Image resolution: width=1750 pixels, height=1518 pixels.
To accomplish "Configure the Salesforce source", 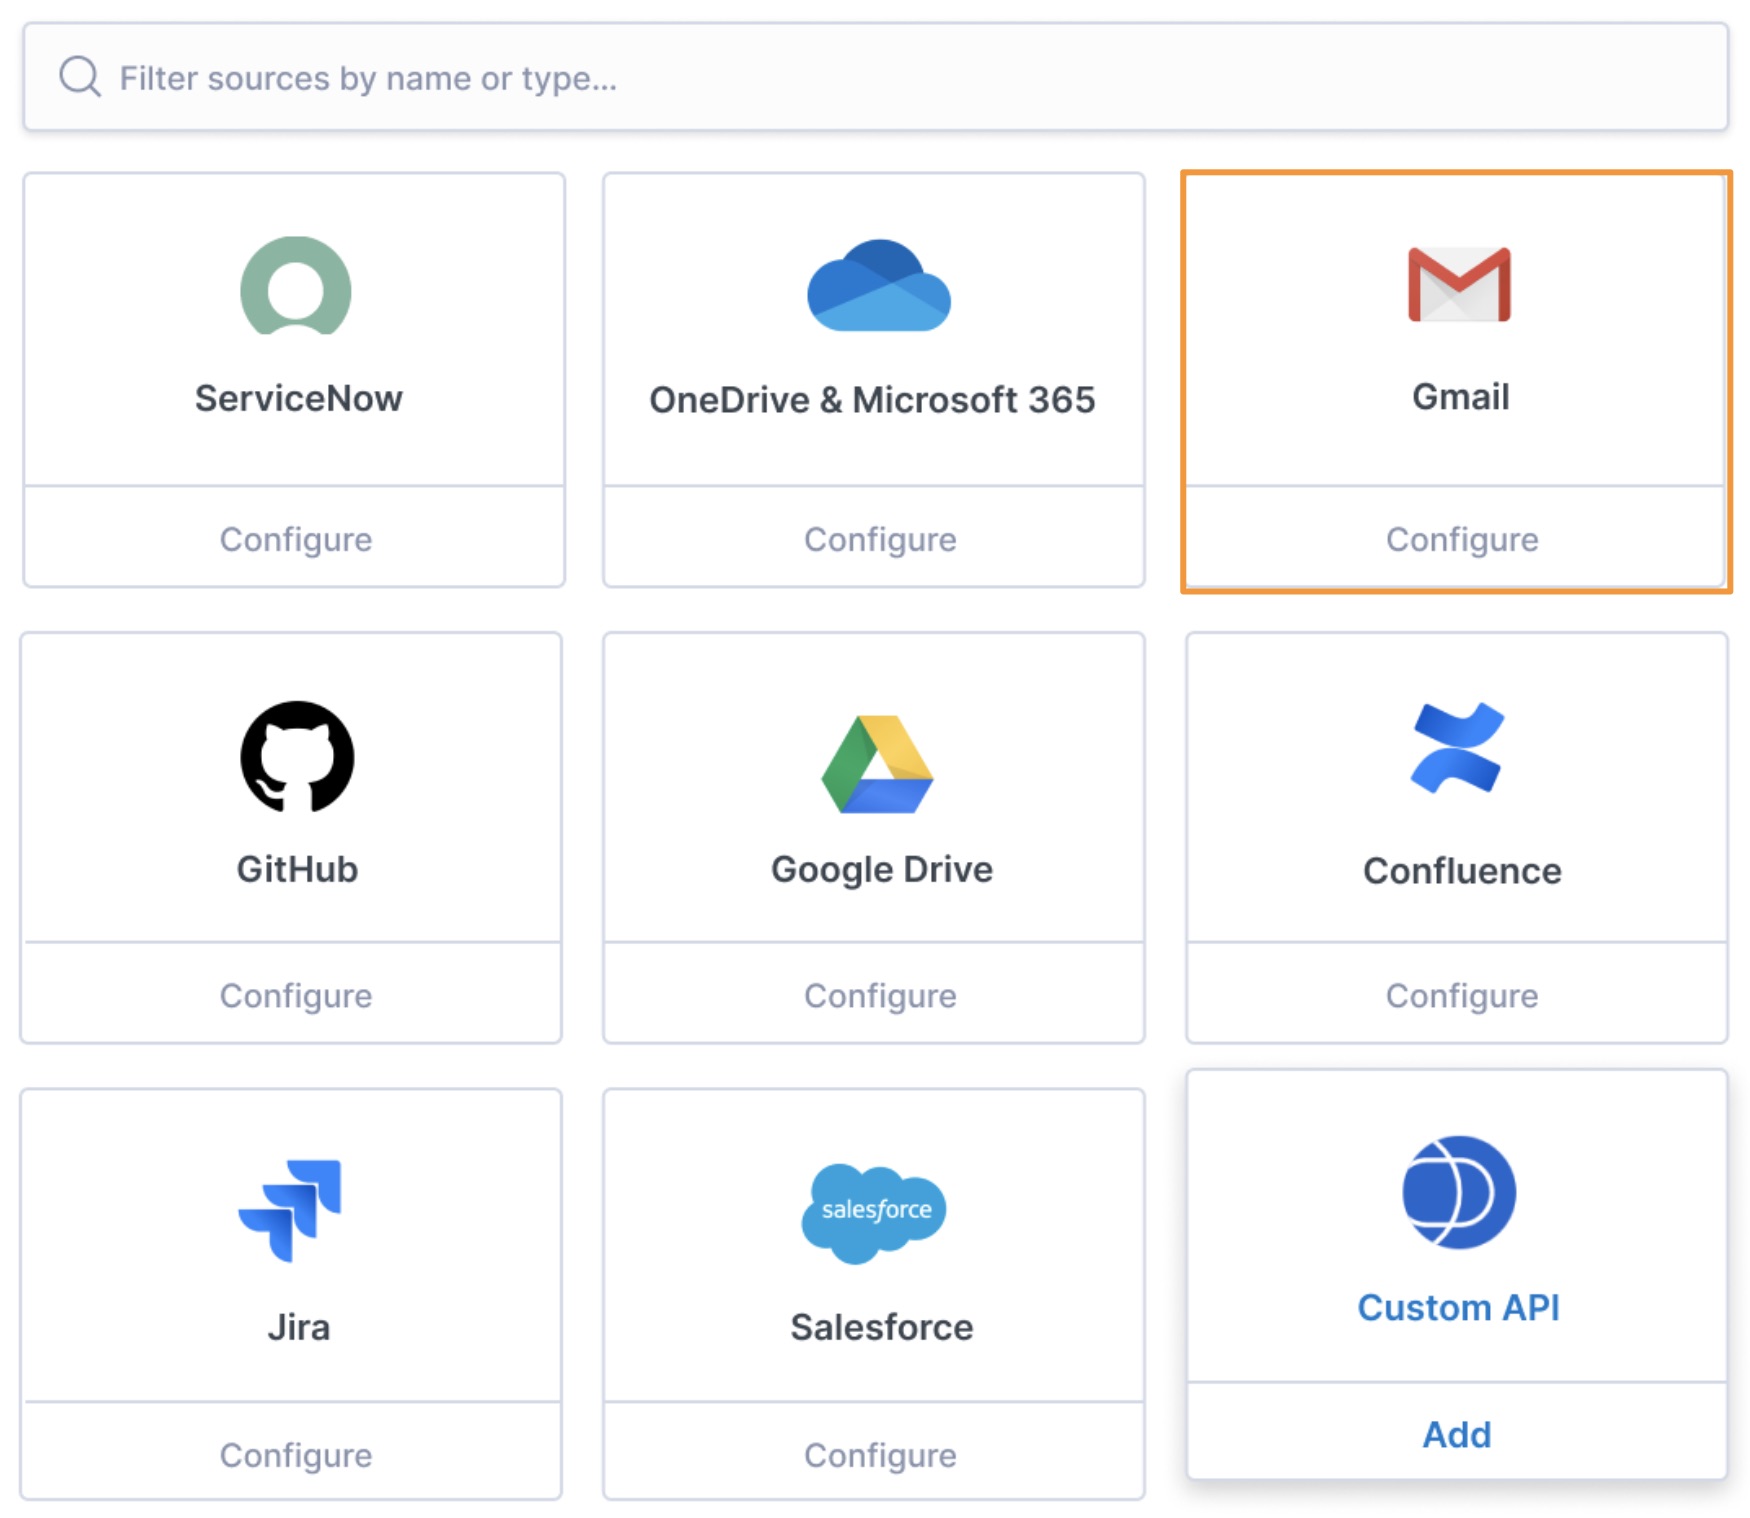I will [x=880, y=1455].
